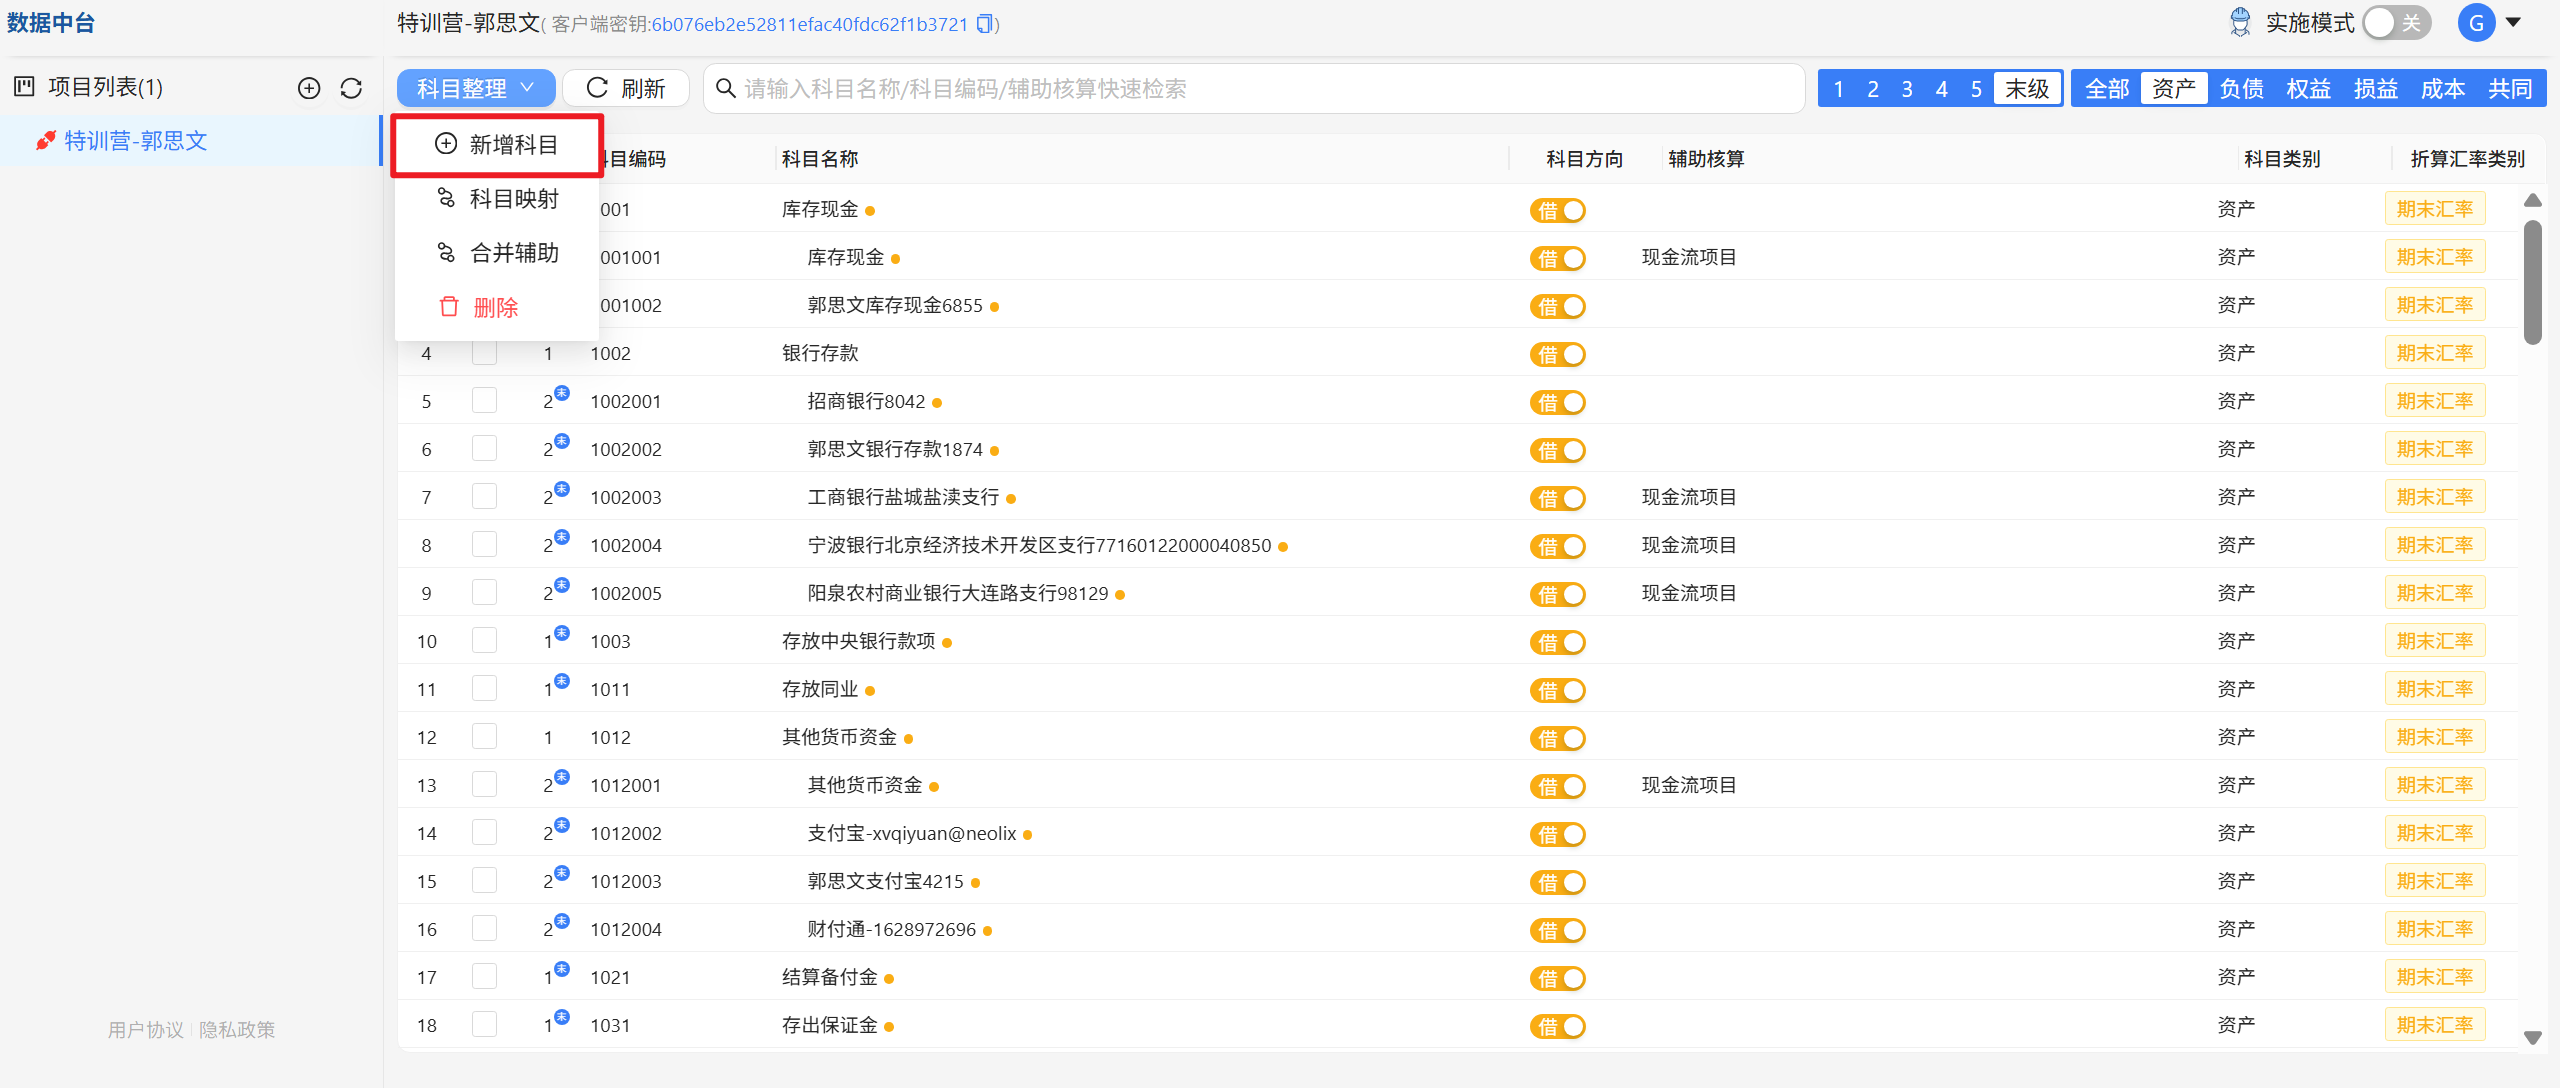Toggle the 借 direction switch for 存放同业
The height and width of the screenshot is (1088, 2560).
[x=1557, y=690]
